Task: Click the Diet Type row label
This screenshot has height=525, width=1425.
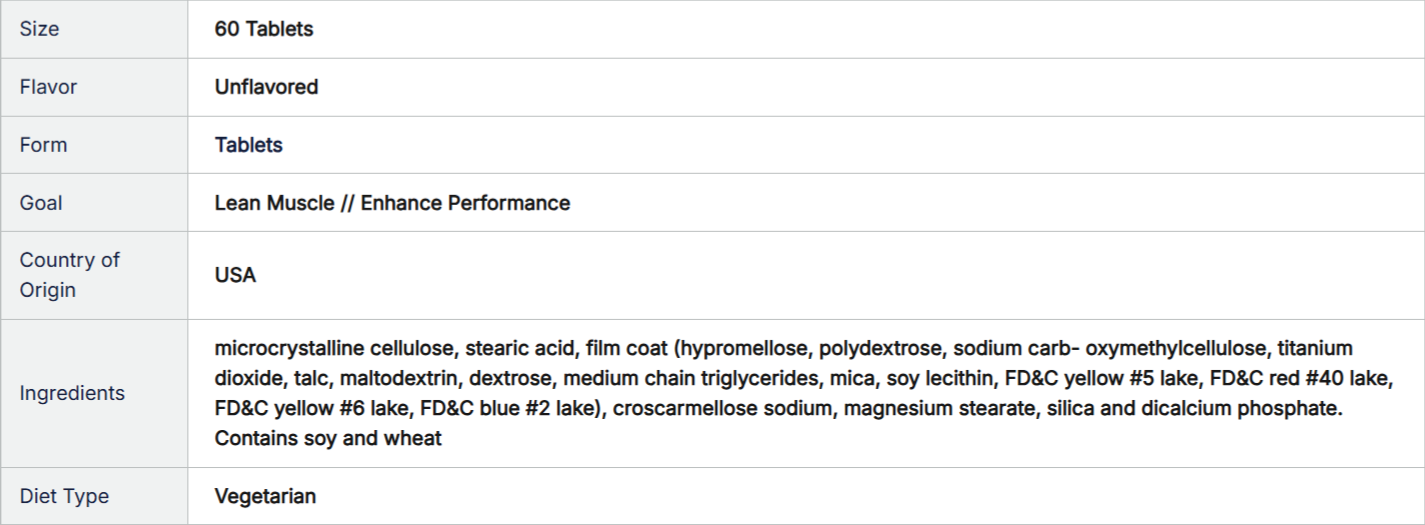Action: click(x=64, y=496)
